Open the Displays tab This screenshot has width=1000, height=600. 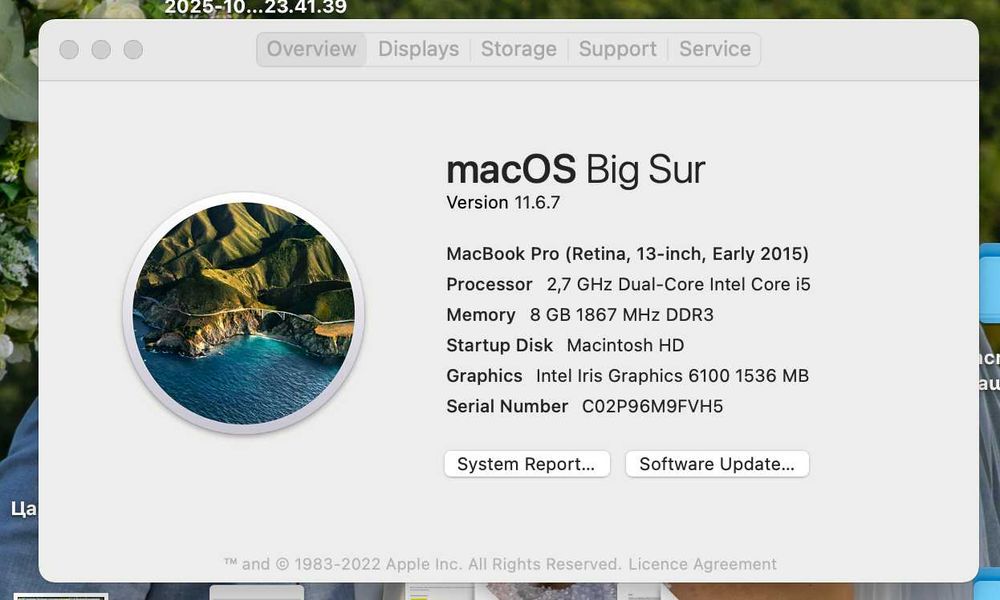click(x=418, y=49)
